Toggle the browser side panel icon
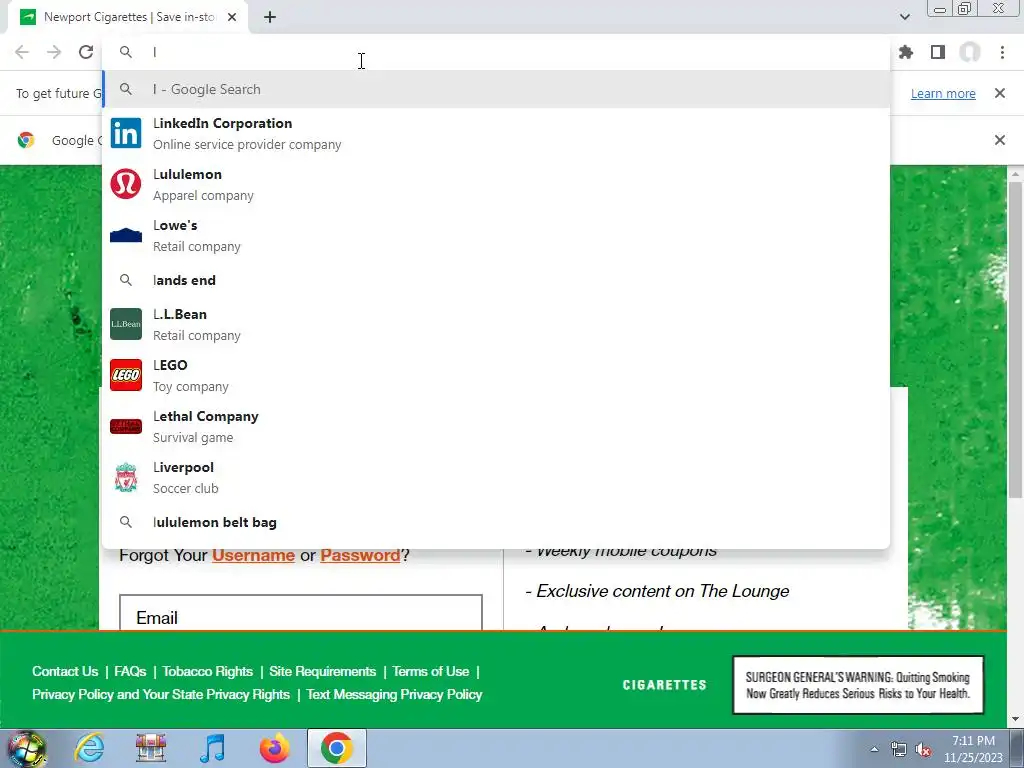The height and width of the screenshot is (768, 1024). coord(938,52)
